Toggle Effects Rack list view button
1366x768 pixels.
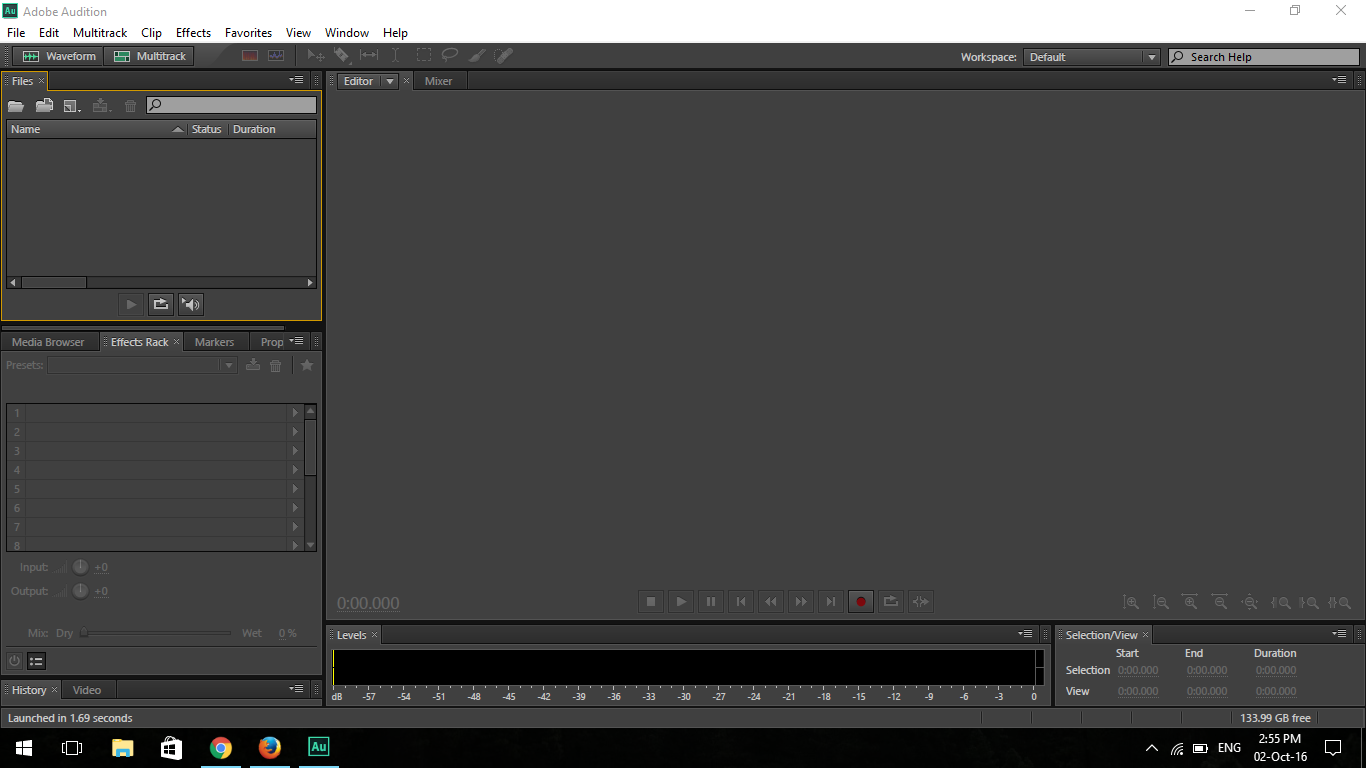click(36, 661)
